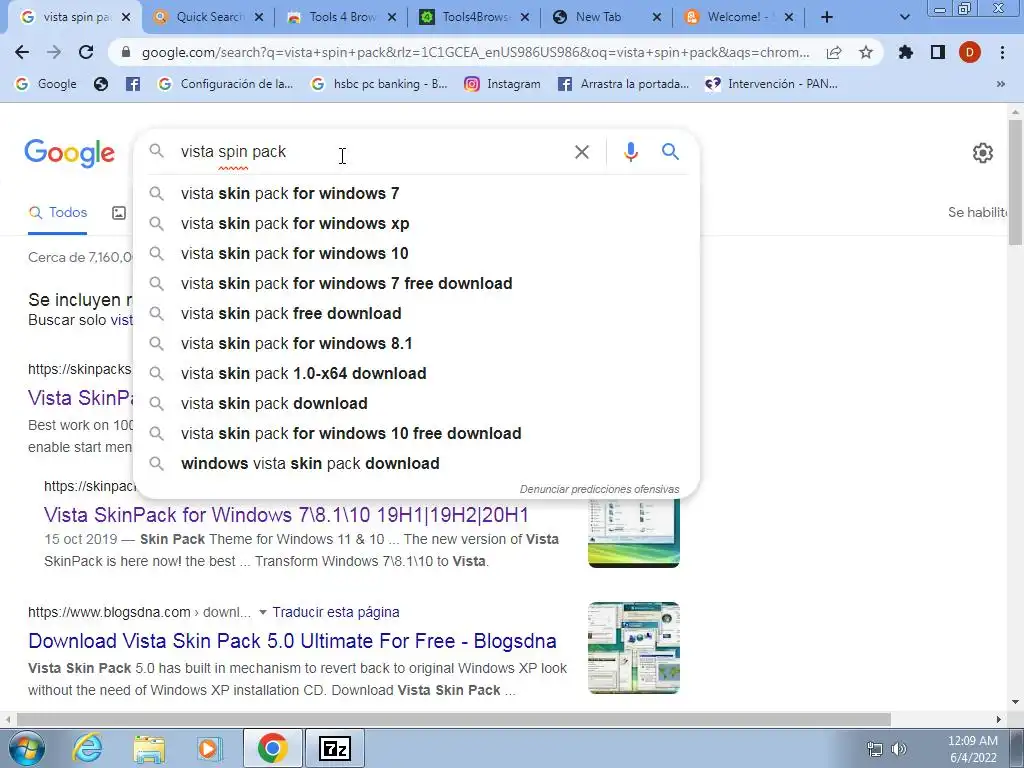Open Google settings gear icon

(x=983, y=153)
